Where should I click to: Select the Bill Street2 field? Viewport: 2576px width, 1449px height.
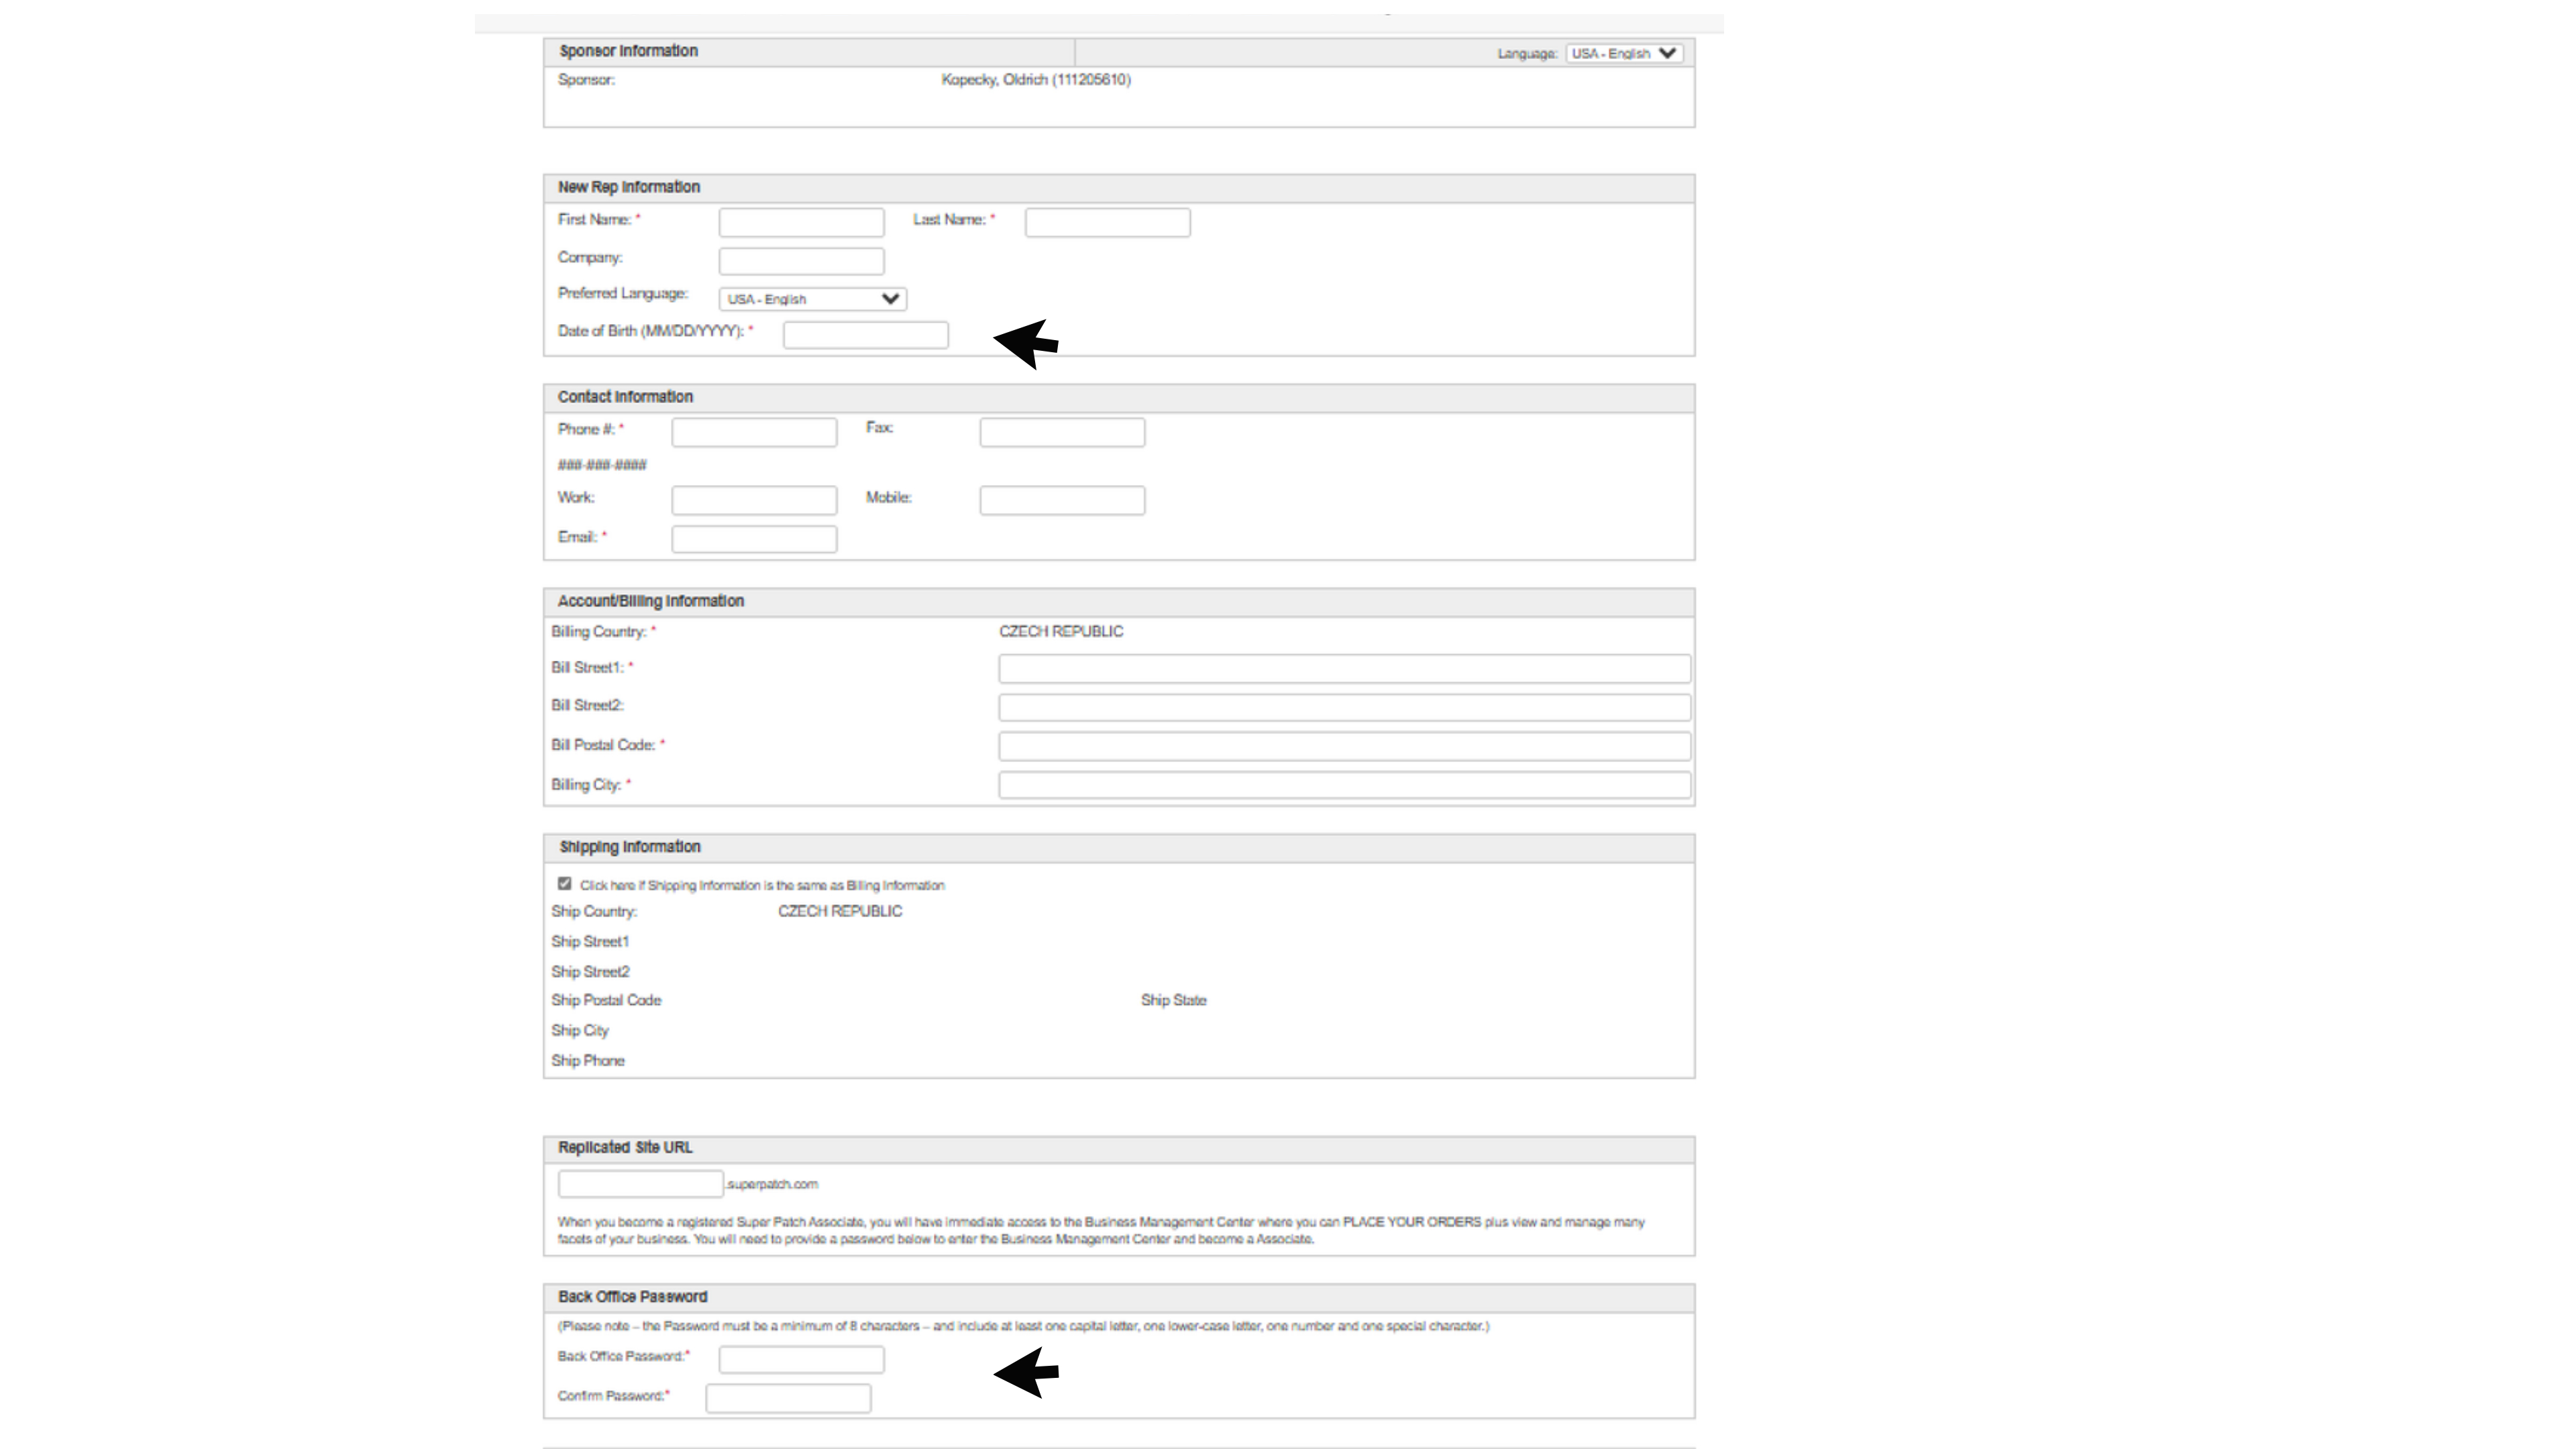tap(1344, 708)
